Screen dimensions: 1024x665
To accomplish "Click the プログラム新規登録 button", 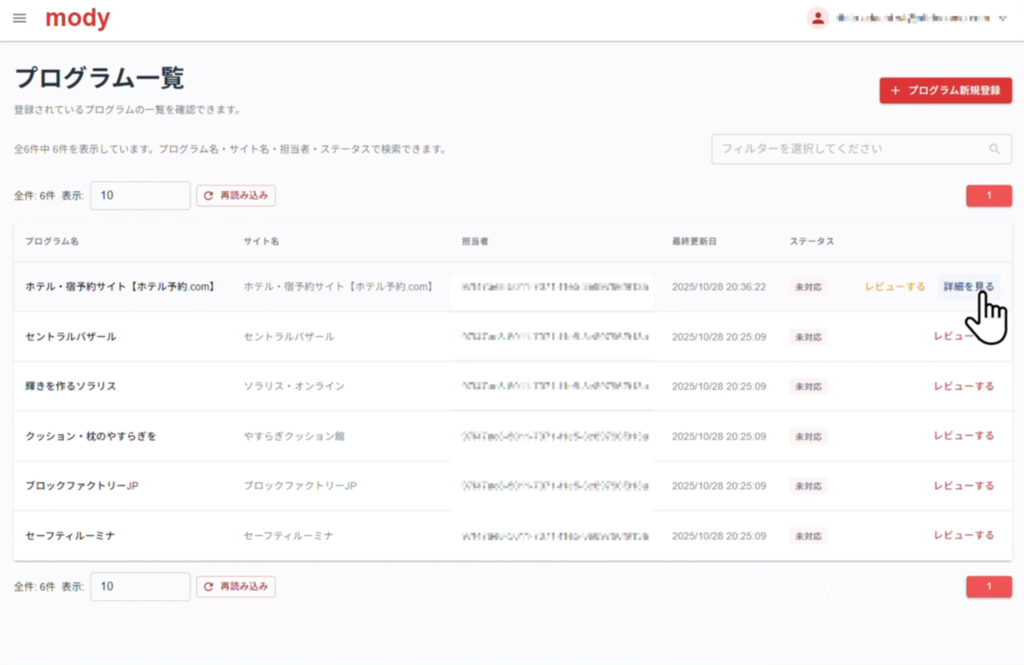I will click(946, 90).
